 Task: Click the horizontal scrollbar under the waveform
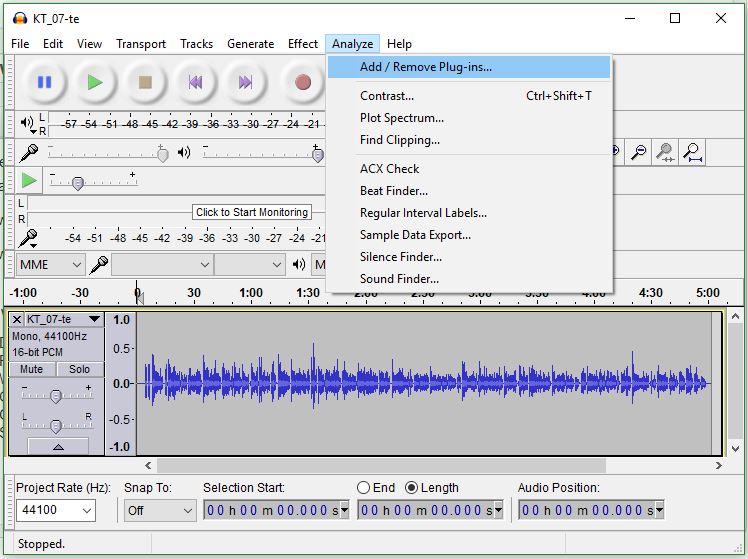pos(382,465)
